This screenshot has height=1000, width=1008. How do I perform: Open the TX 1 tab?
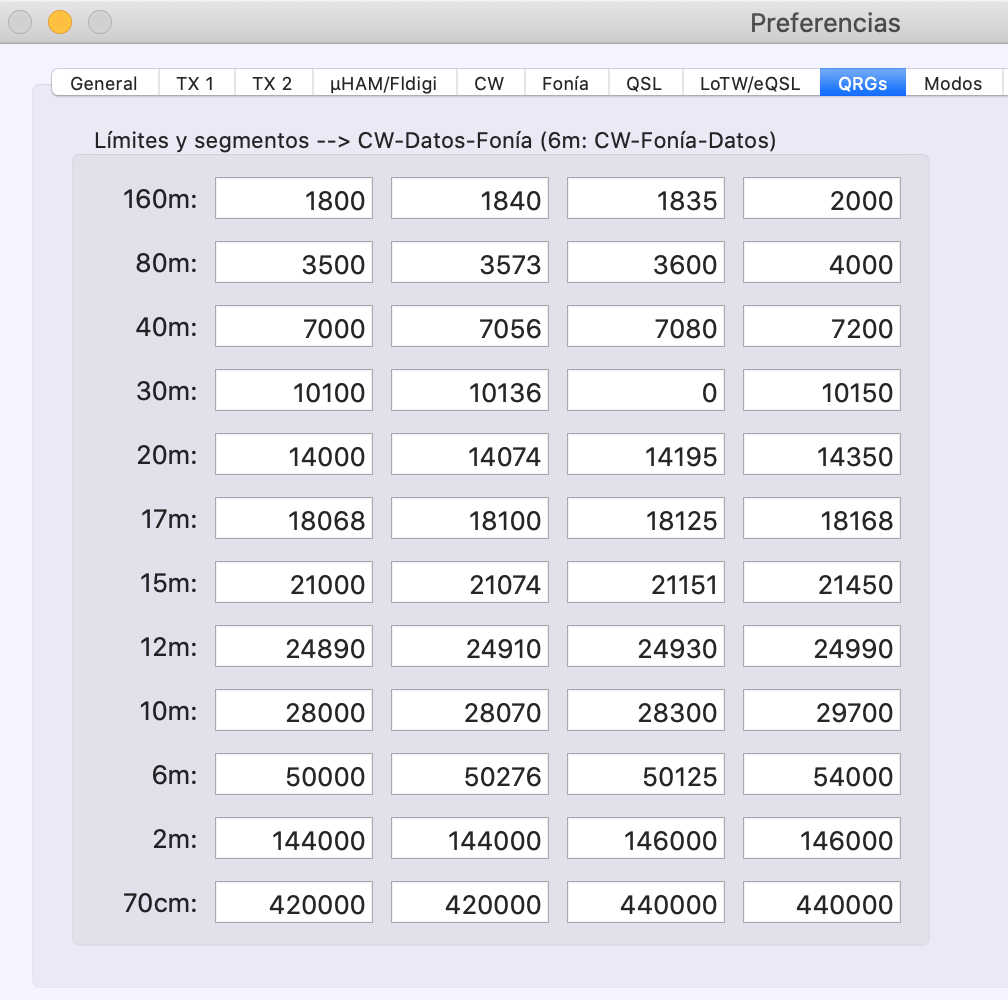coord(196,83)
